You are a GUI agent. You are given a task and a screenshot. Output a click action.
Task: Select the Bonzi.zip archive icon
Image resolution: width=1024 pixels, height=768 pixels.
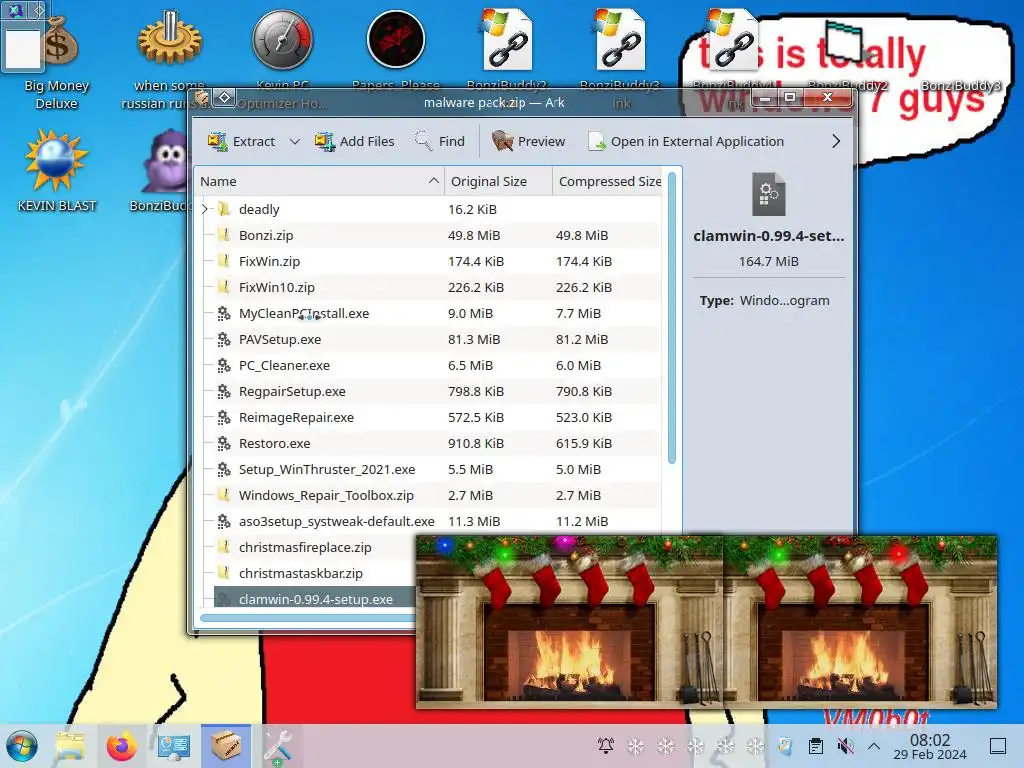click(224, 235)
